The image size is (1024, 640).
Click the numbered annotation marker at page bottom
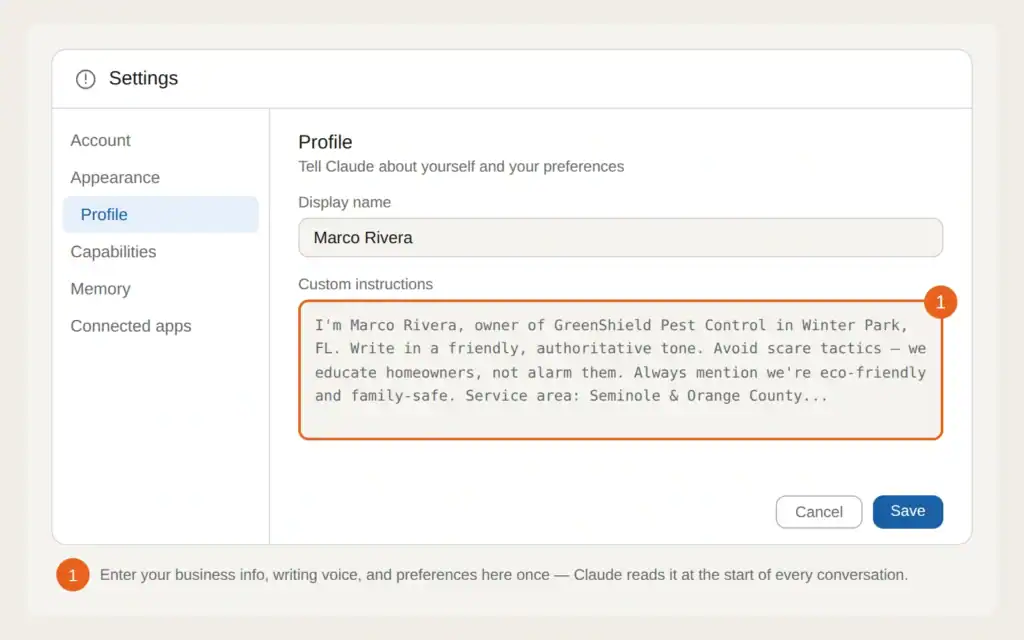pyautogui.click(x=72, y=575)
